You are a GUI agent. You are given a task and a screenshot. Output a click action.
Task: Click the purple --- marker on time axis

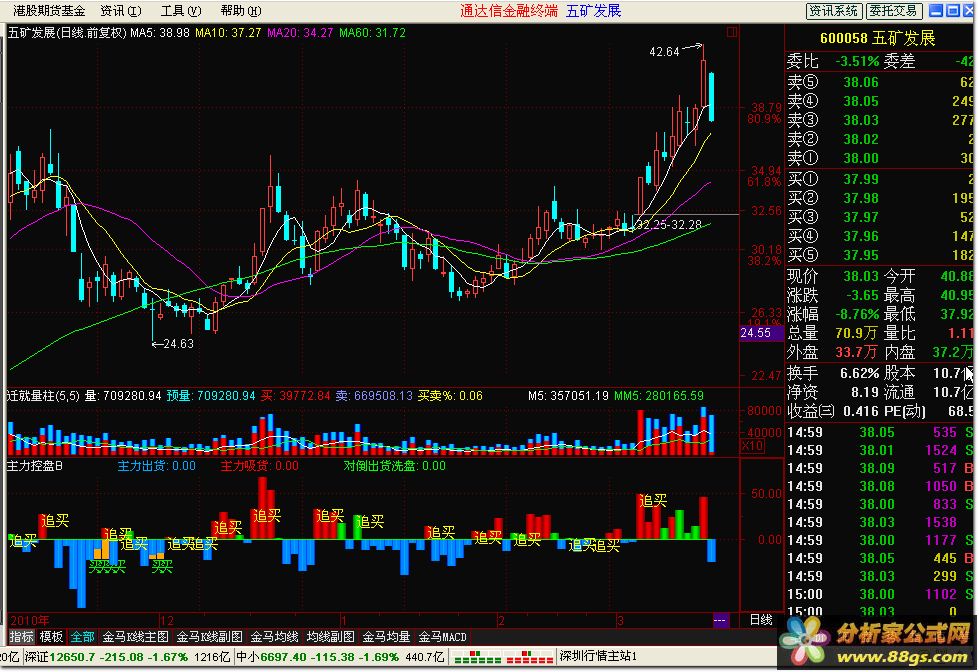pyautogui.click(x=720, y=620)
